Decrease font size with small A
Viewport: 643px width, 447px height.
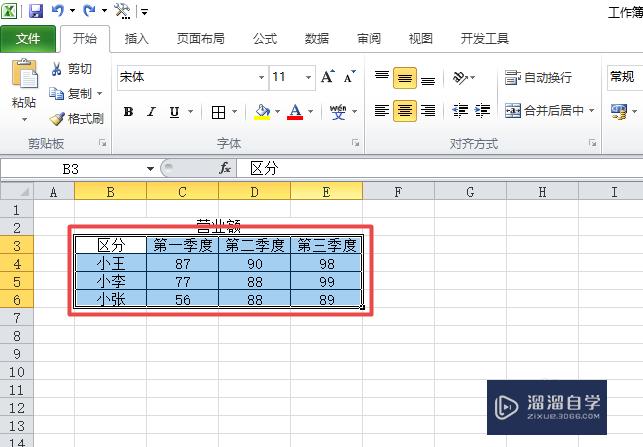click(349, 77)
